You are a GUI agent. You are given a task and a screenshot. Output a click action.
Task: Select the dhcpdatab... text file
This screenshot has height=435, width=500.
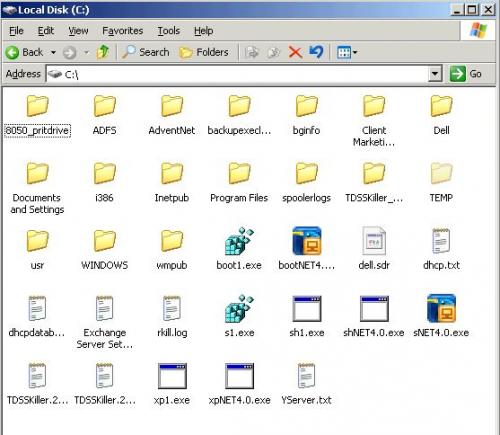click(x=37, y=316)
